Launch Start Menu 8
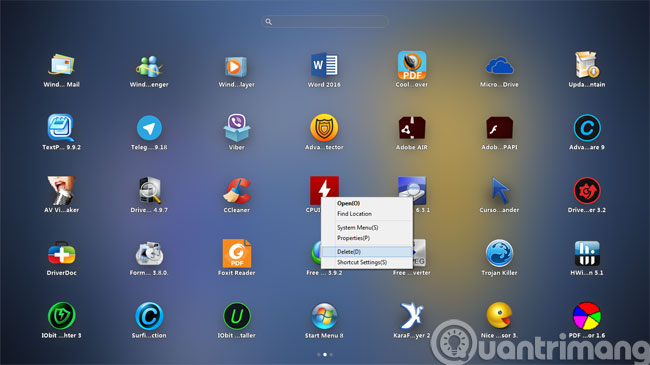The width and height of the screenshot is (650, 365). [x=324, y=316]
